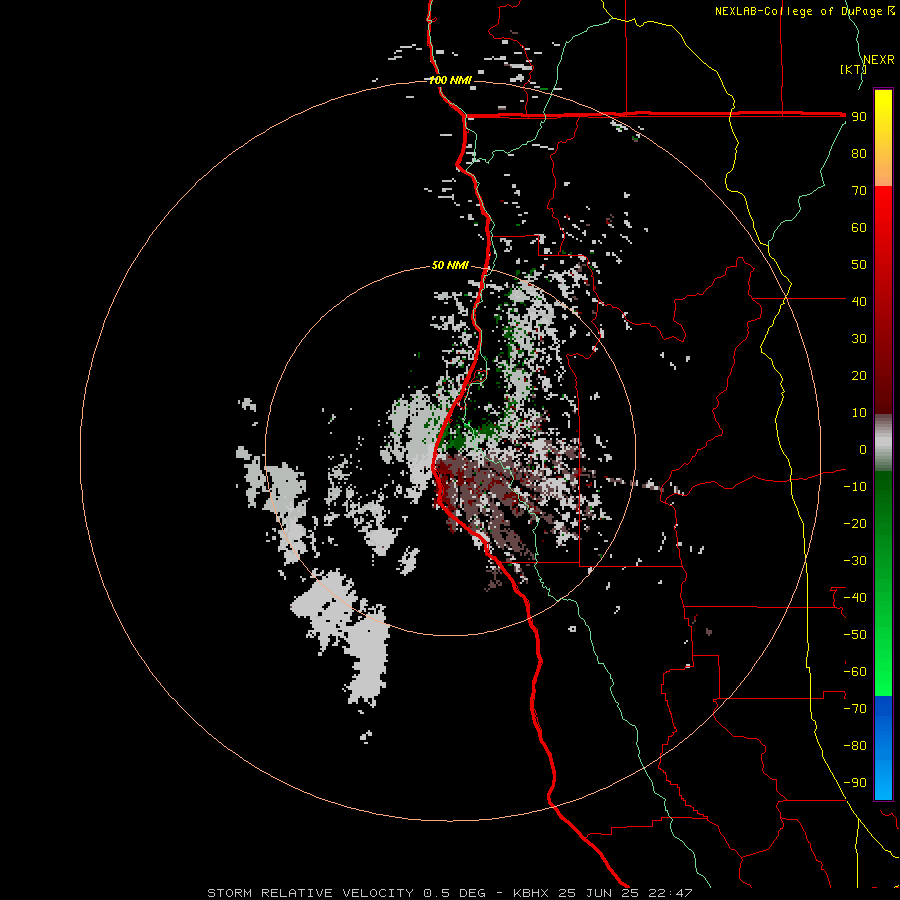Click the 30 value on the velocity scale
This screenshot has height=900, width=900.
coord(859,339)
